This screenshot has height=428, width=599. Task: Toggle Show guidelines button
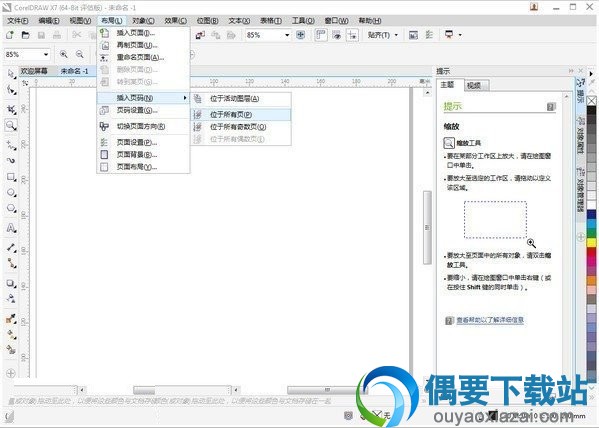[352, 35]
